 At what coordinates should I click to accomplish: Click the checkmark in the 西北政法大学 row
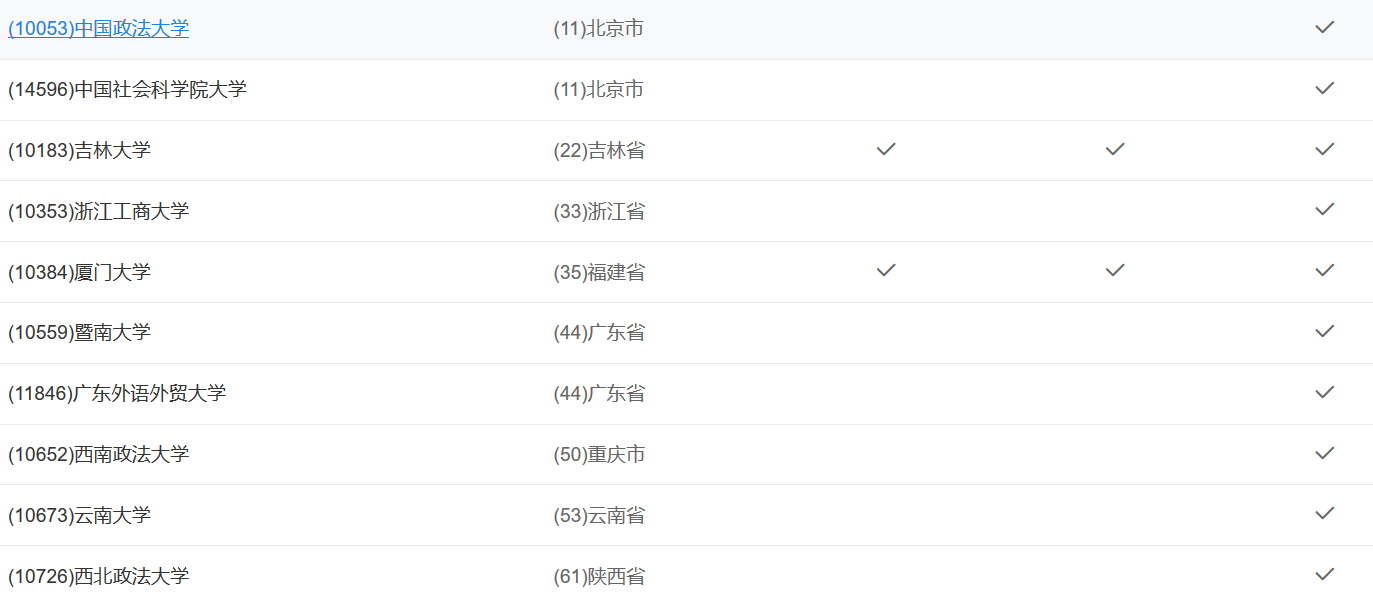pyautogui.click(x=1324, y=575)
